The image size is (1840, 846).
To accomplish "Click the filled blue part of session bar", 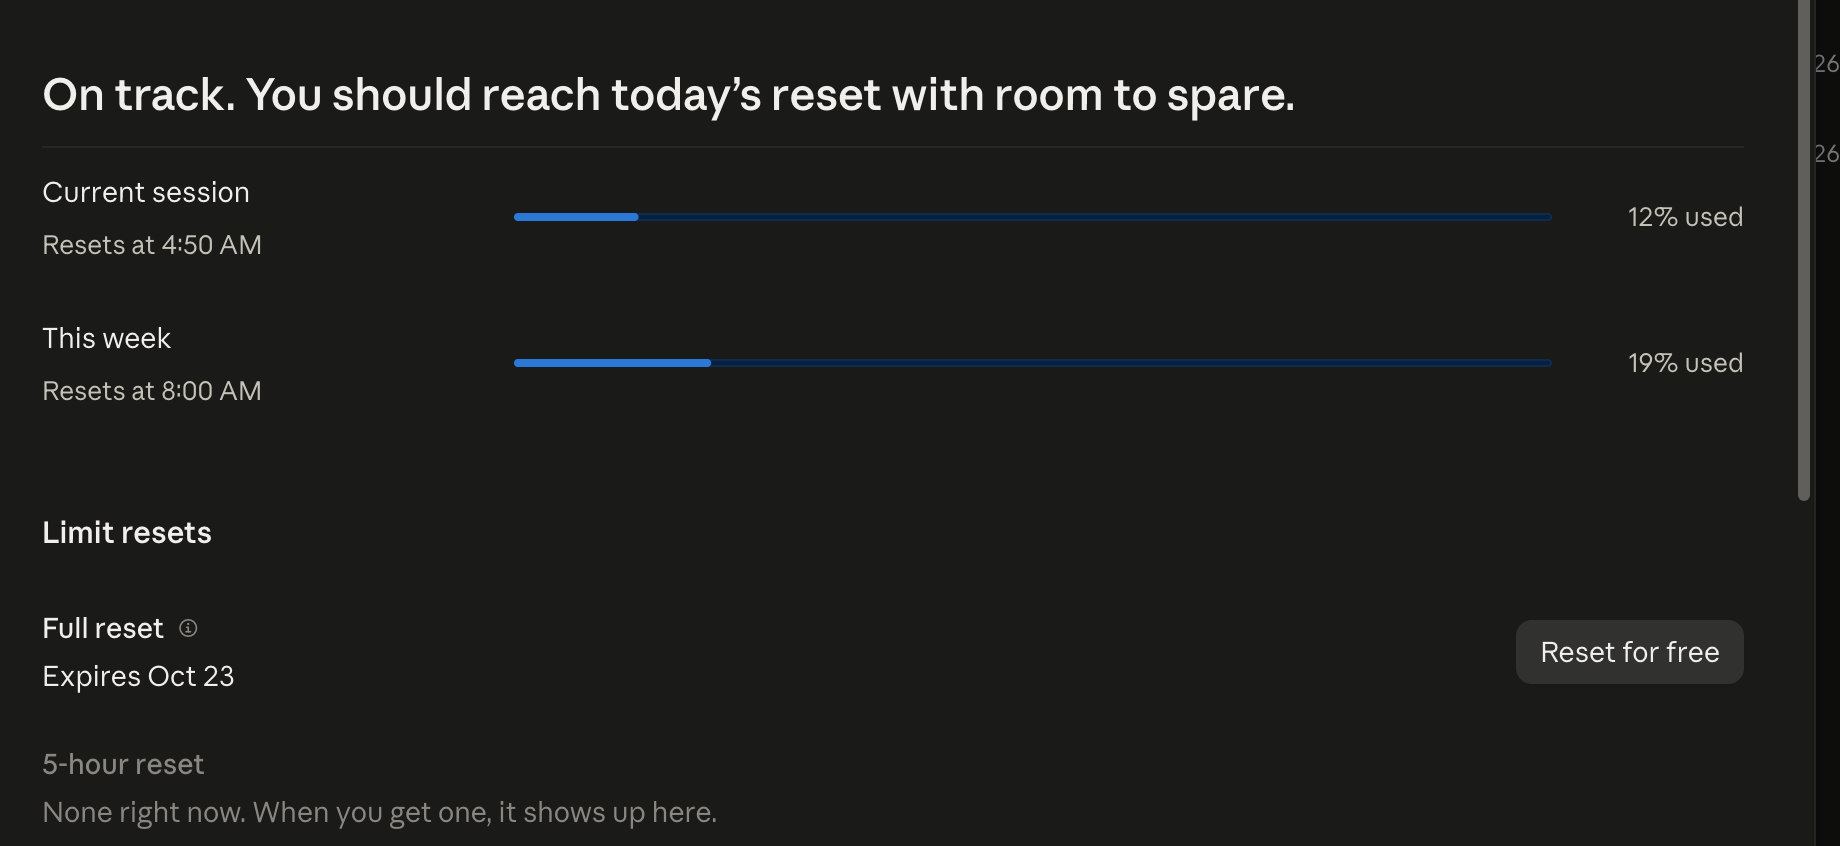I will 576,217.
